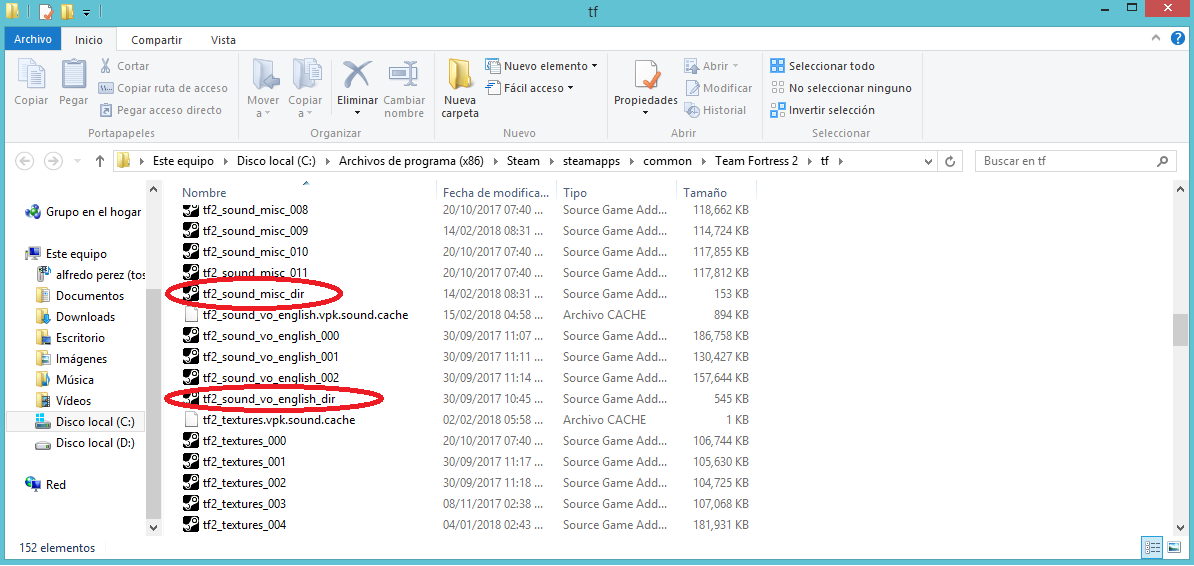
Task: Switch to the Compartir tab
Action: pyautogui.click(x=156, y=40)
